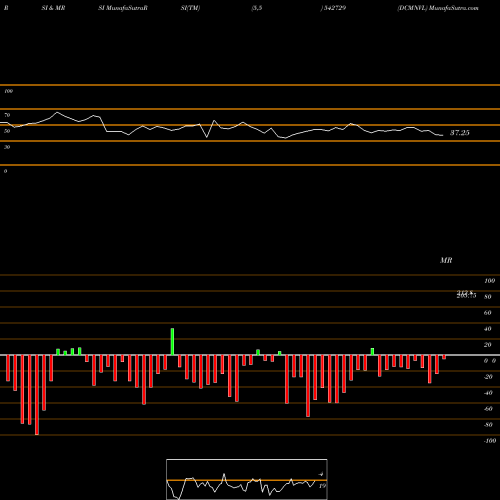
Task: Click the 205.75 value near MR axis
Action: pyautogui.click(x=466, y=296)
